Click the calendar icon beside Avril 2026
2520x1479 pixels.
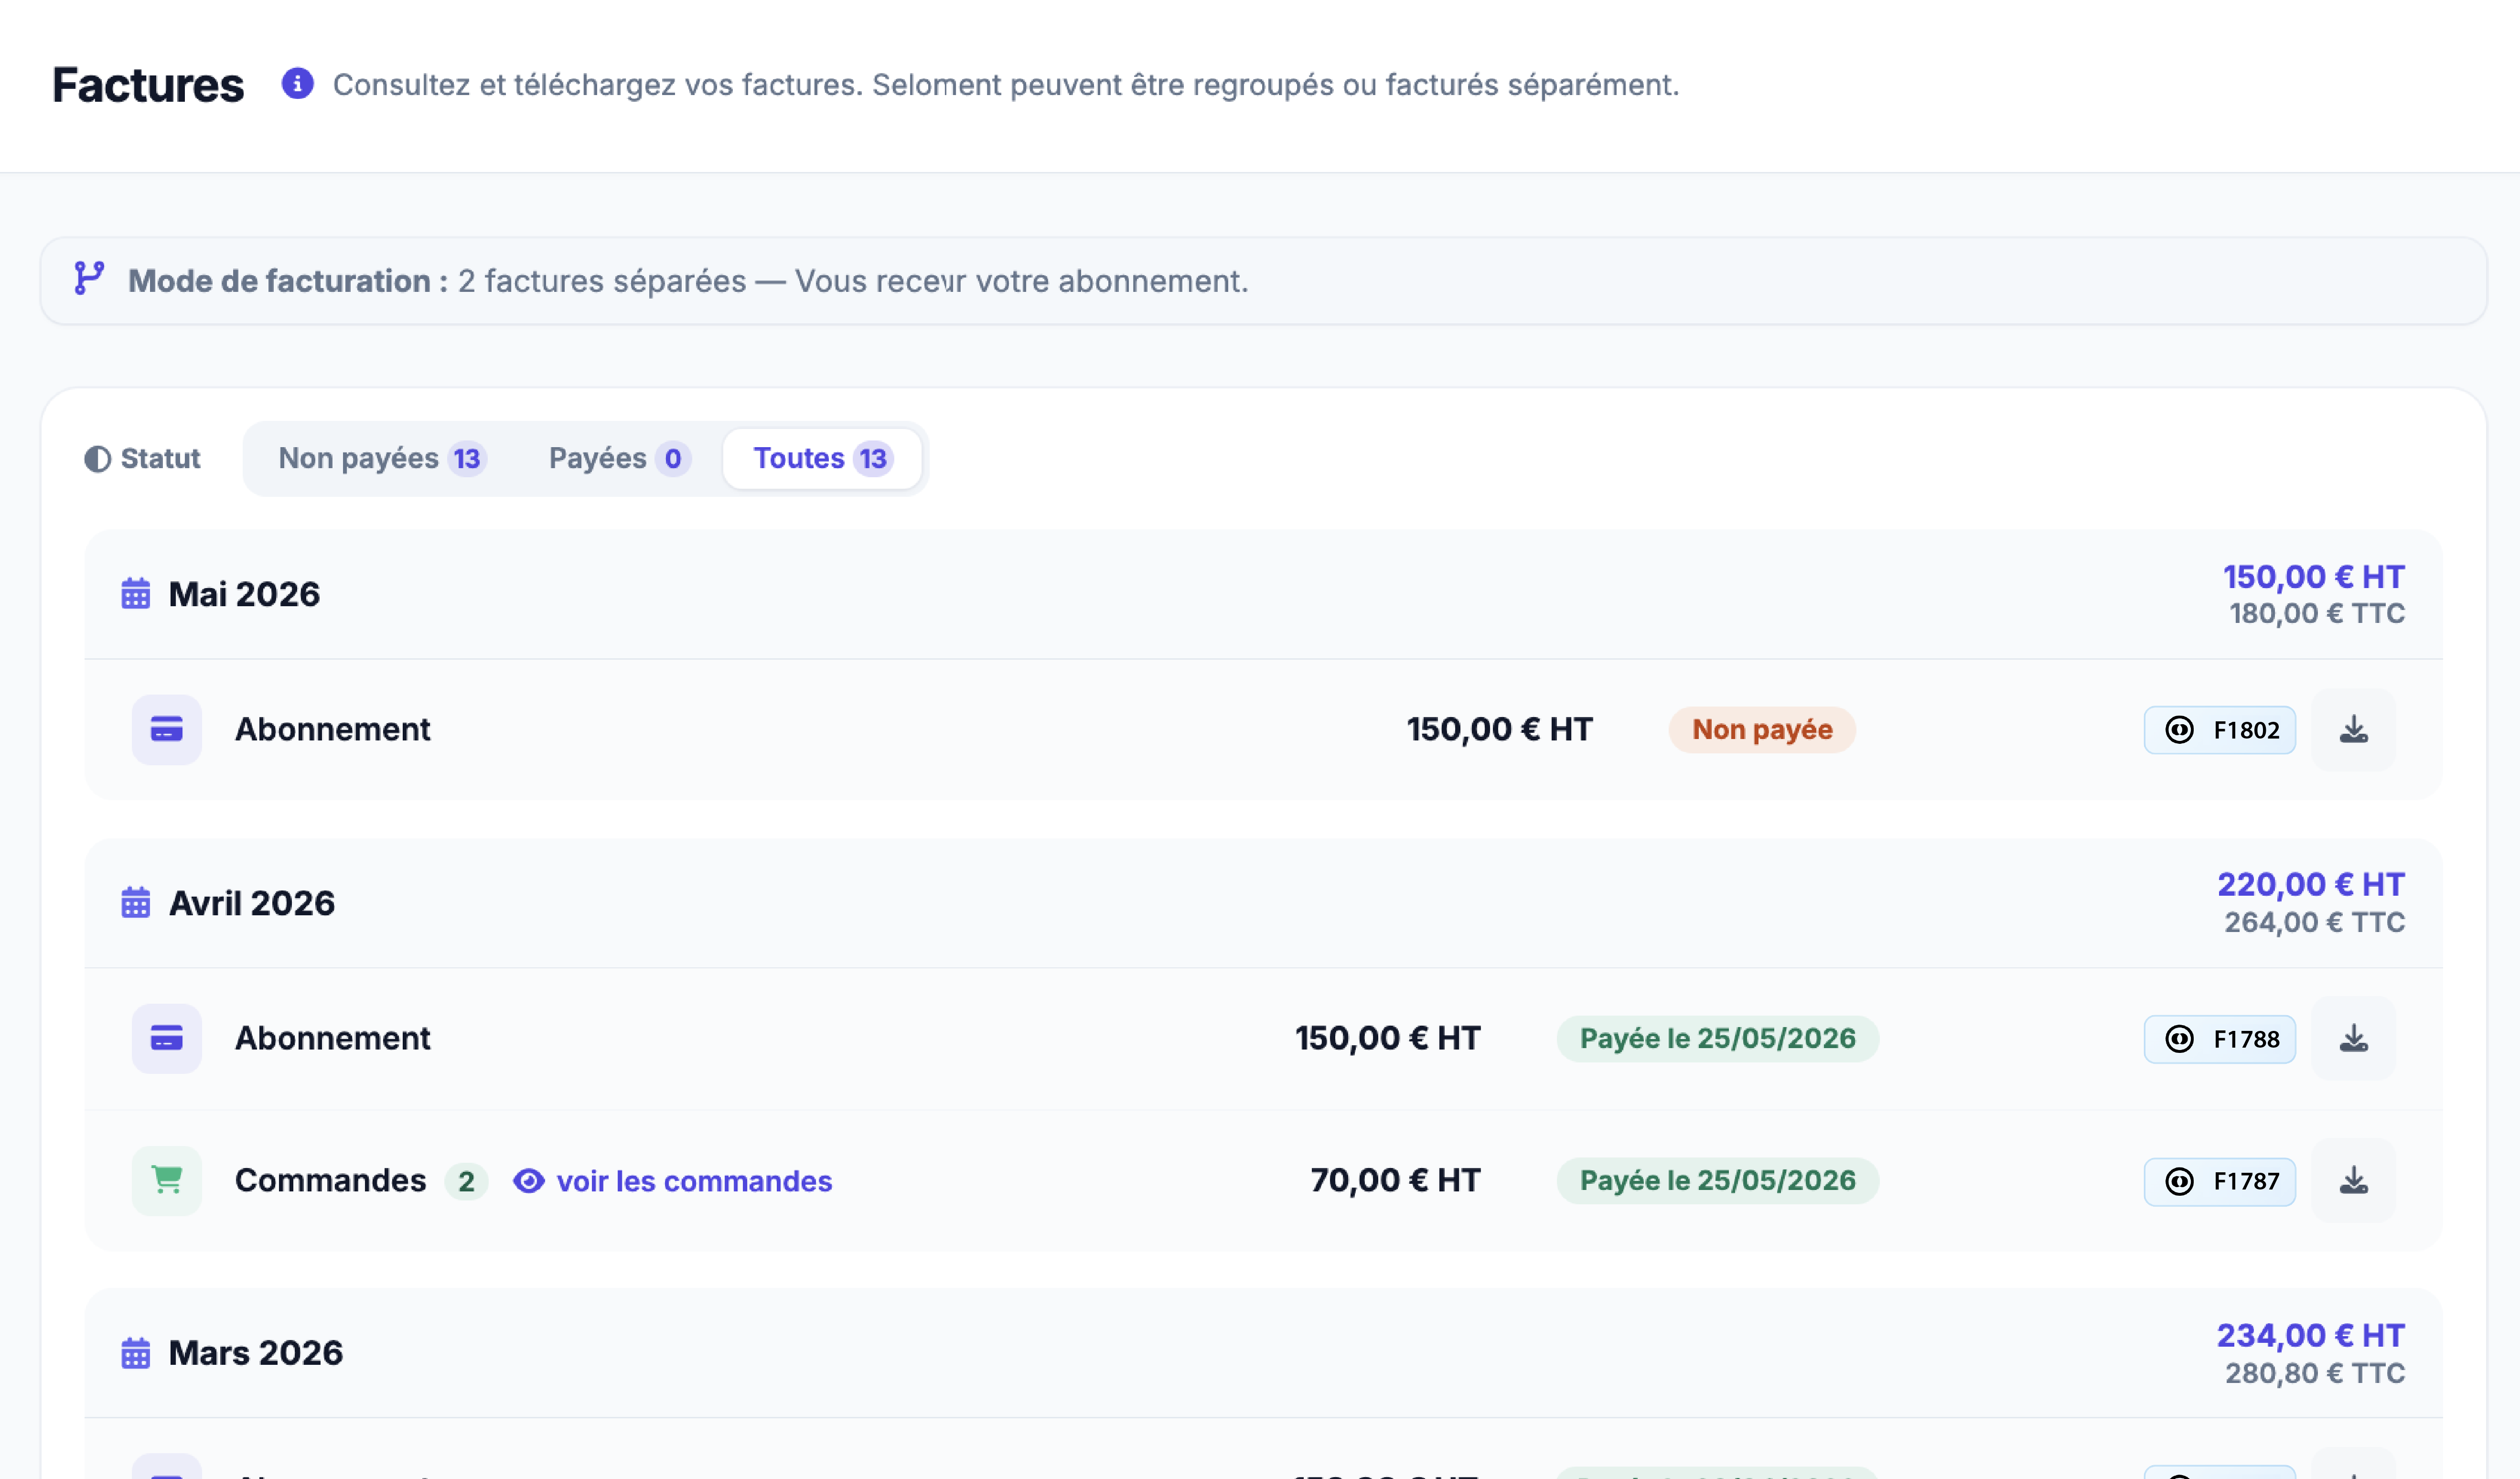[136, 903]
